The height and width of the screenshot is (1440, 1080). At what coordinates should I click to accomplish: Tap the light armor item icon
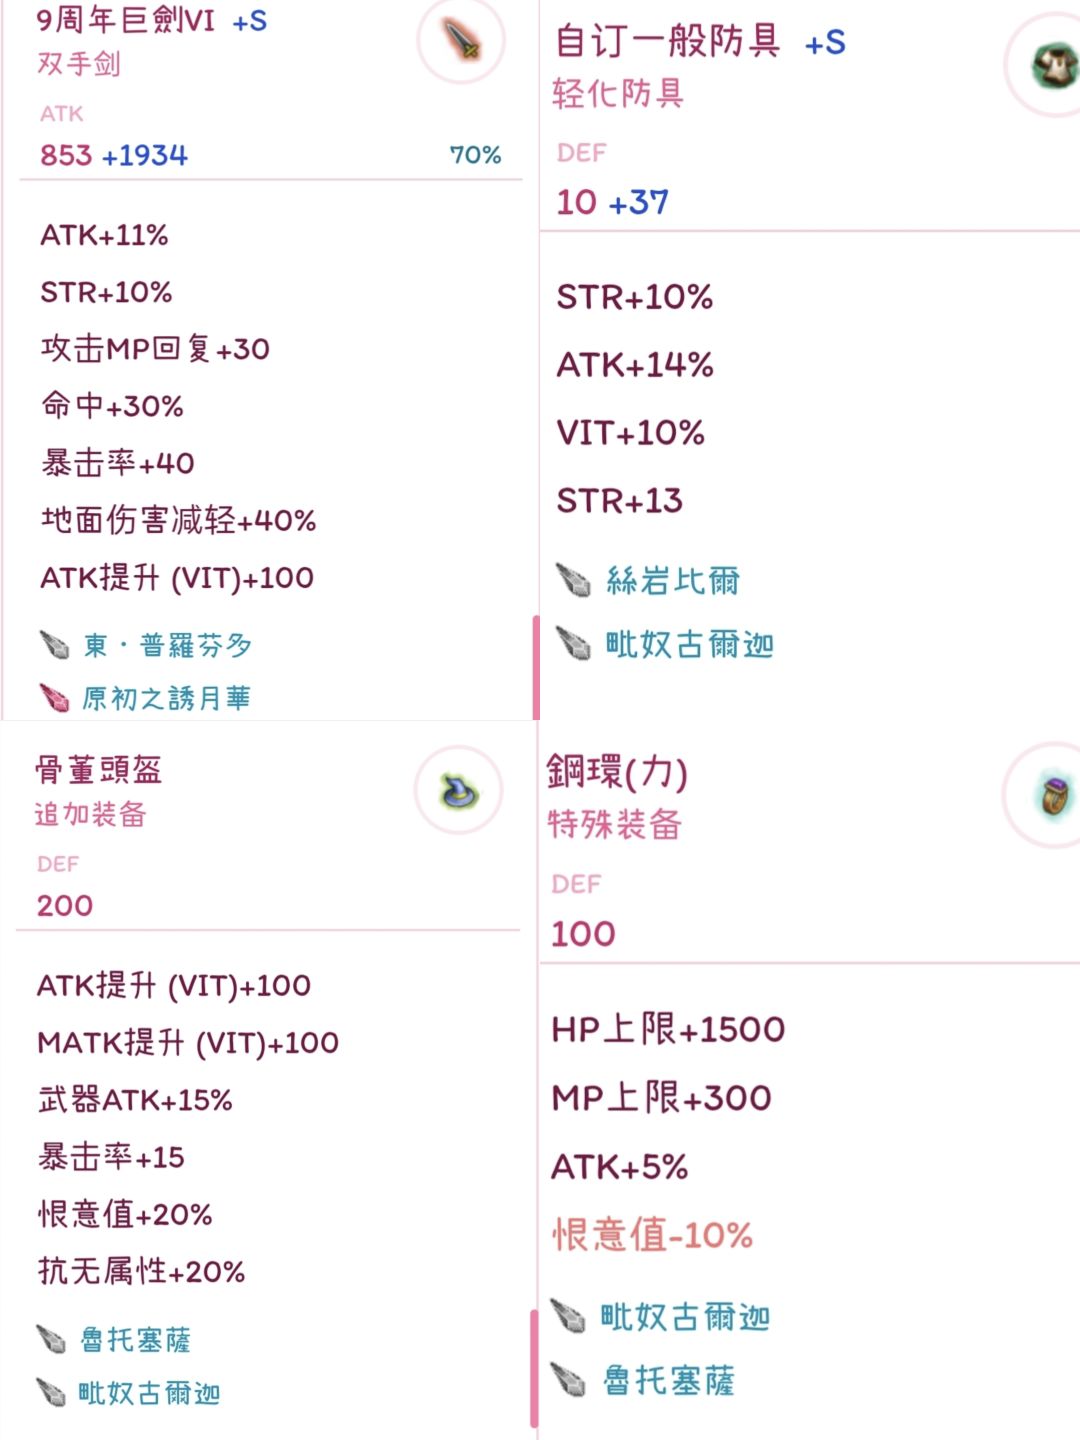(x=1054, y=66)
